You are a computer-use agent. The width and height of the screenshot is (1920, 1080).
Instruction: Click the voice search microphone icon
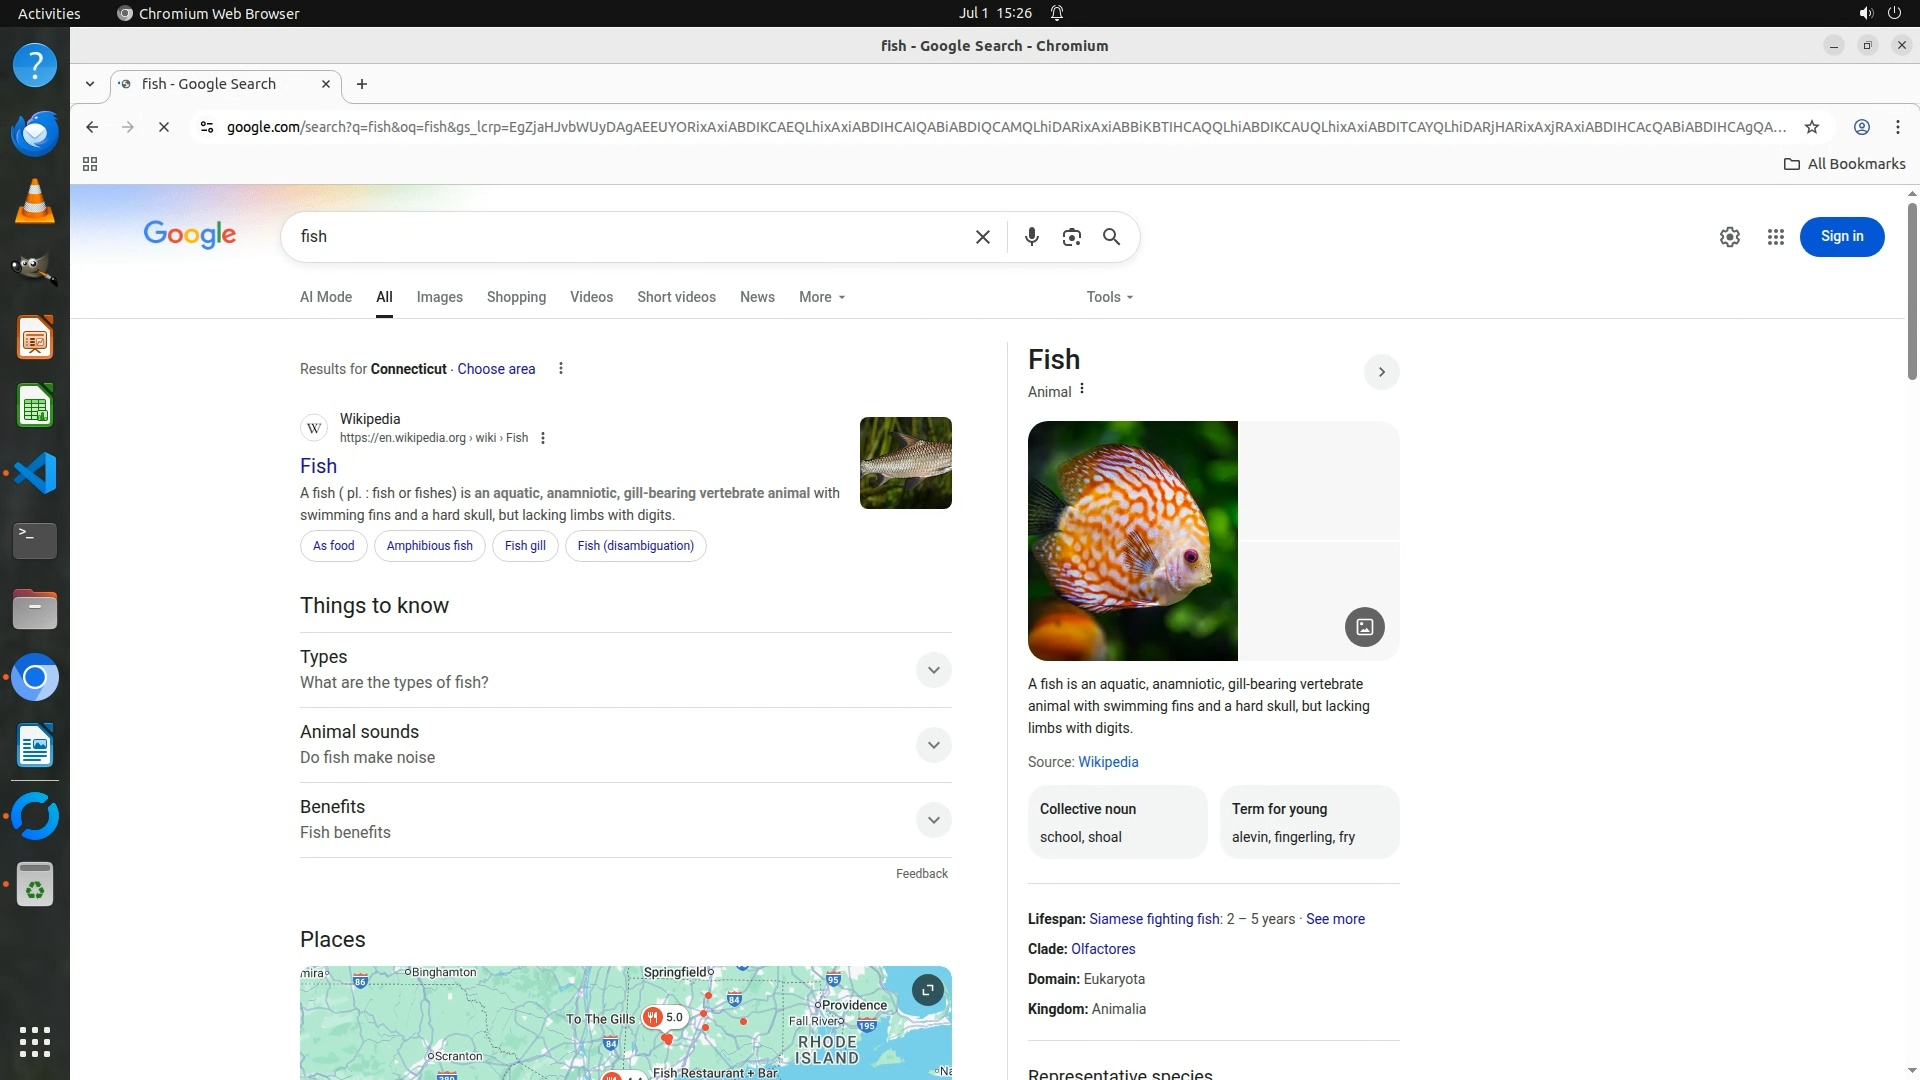(x=1031, y=237)
